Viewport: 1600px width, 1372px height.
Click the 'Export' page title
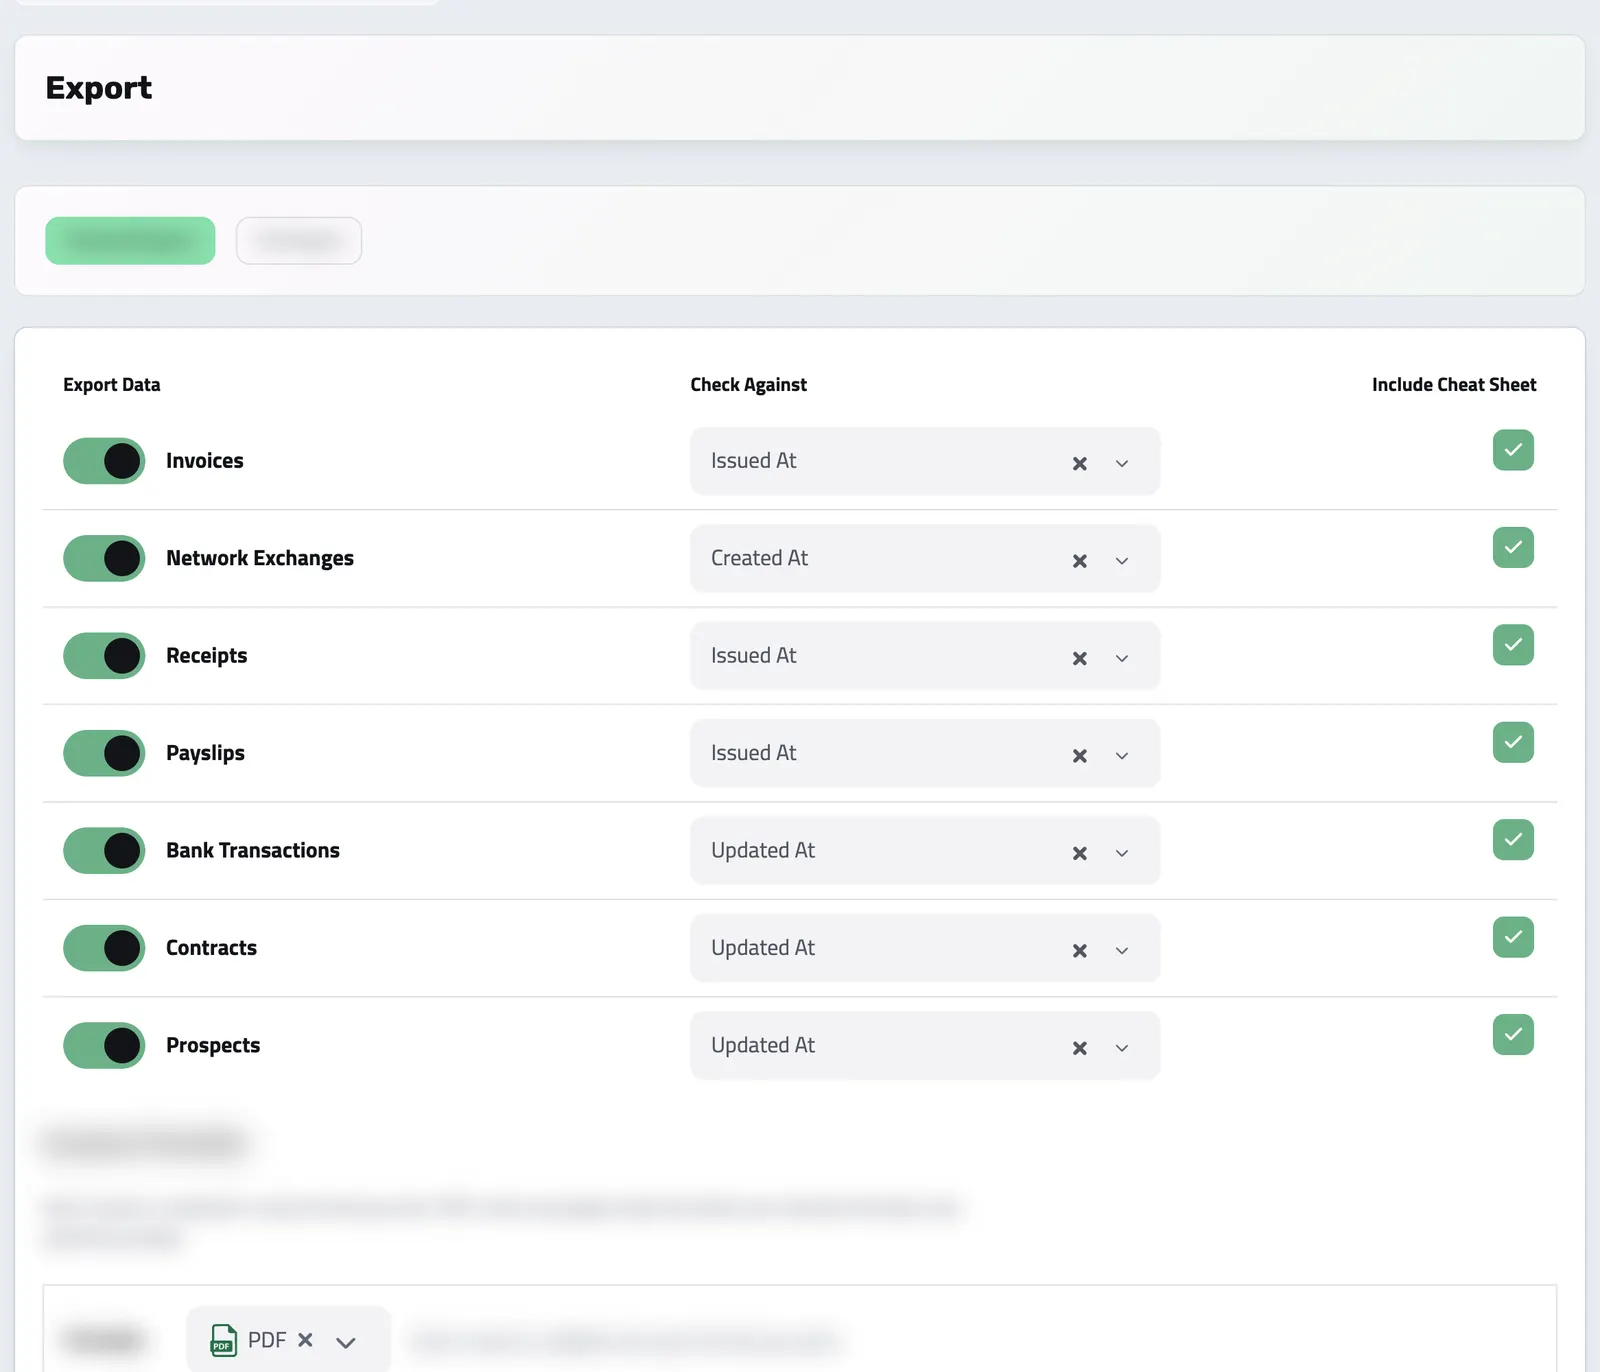coord(99,88)
